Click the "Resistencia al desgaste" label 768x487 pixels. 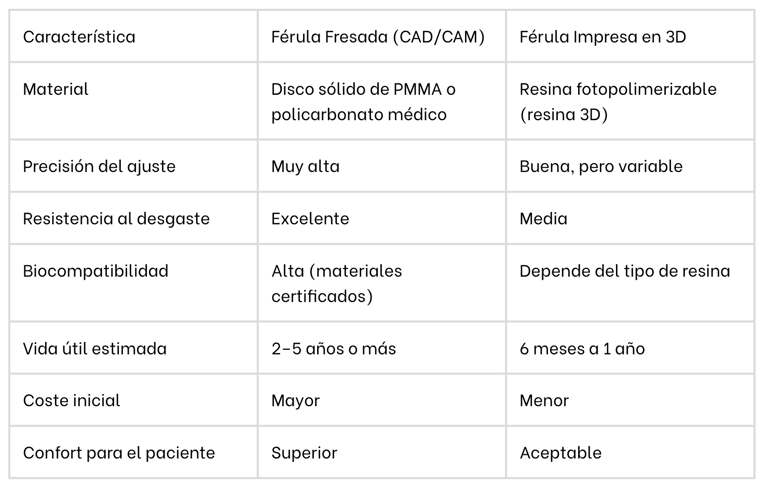(116, 218)
